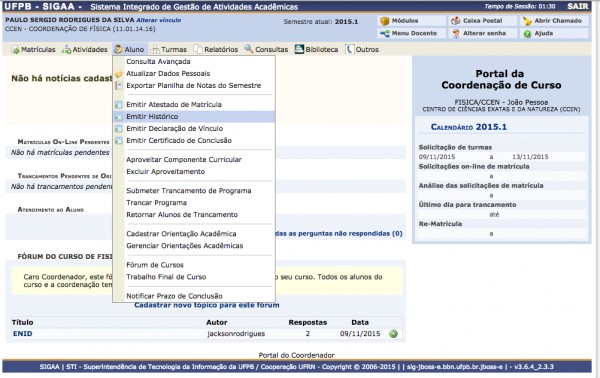
Task: Click the Outros phone icon
Action: (349, 49)
